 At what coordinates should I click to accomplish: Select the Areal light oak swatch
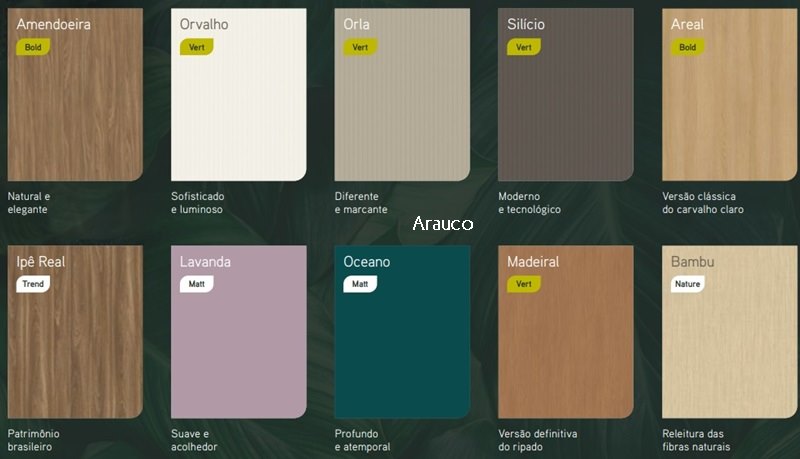(730, 94)
